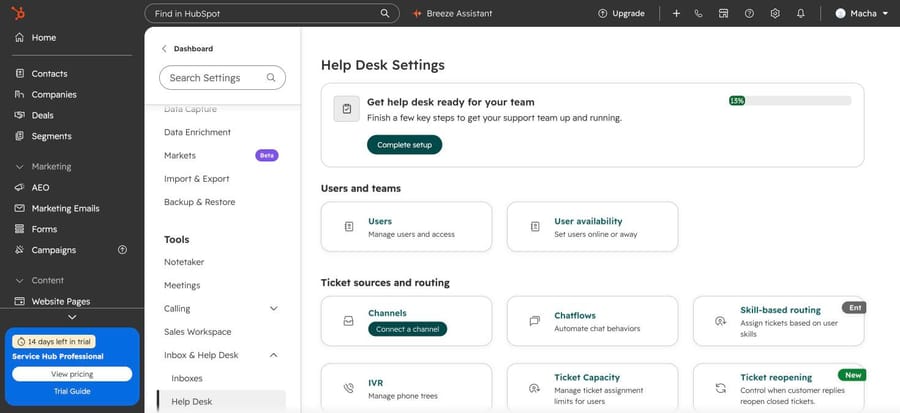Open Markets settings
This screenshot has width=900, height=413.
[x=180, y=155]
